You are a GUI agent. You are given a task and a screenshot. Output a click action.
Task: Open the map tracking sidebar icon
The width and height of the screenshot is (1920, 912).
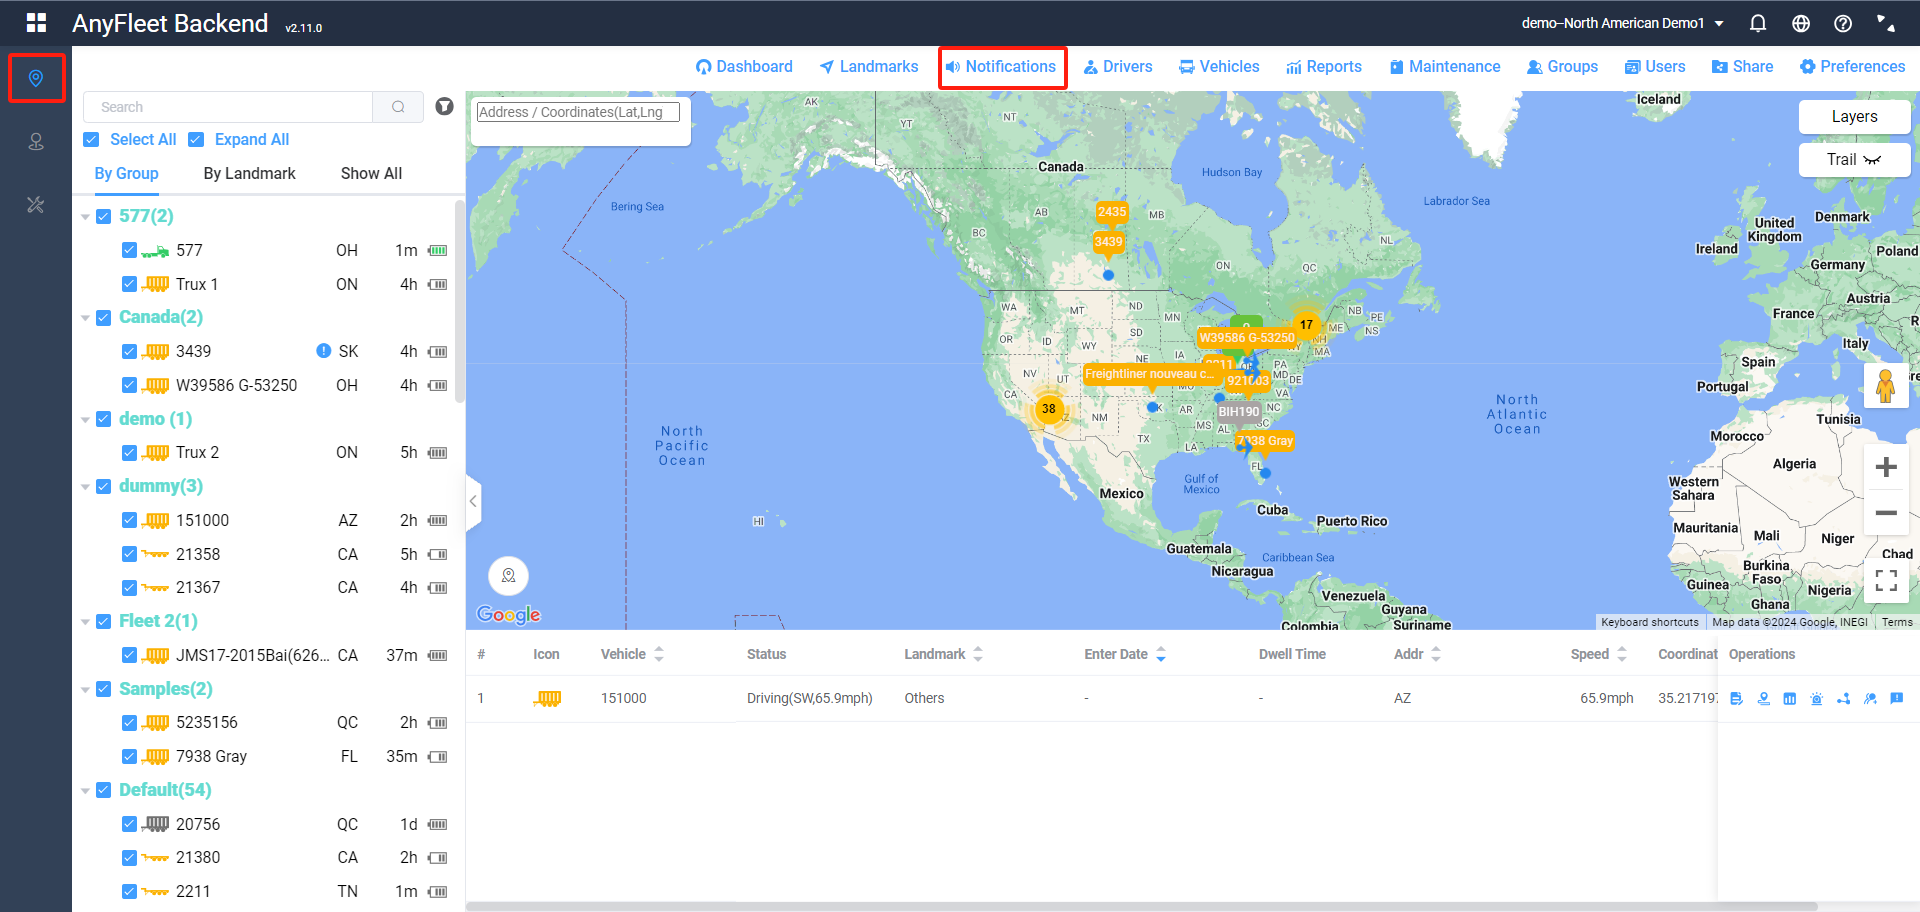point(36,78)
